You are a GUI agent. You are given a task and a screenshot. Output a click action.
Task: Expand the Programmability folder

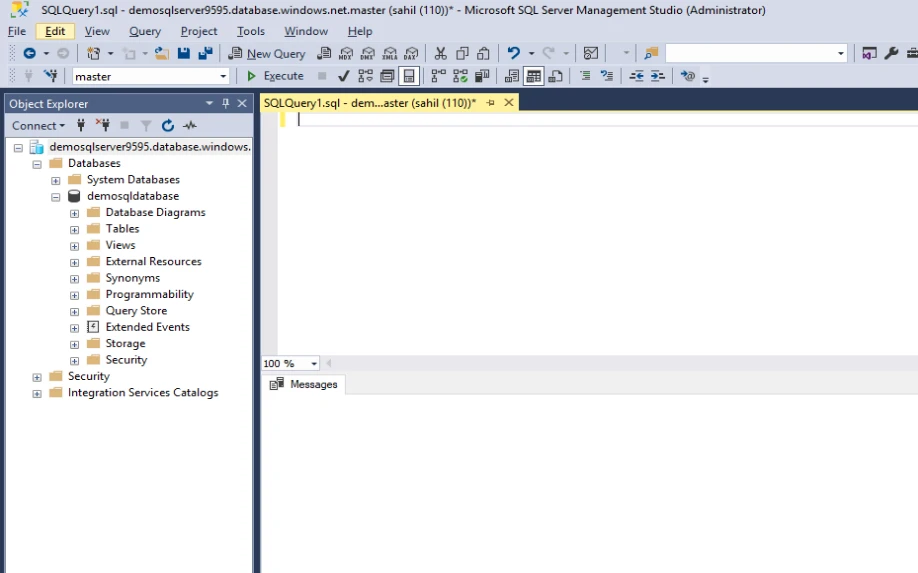[74, 295]
